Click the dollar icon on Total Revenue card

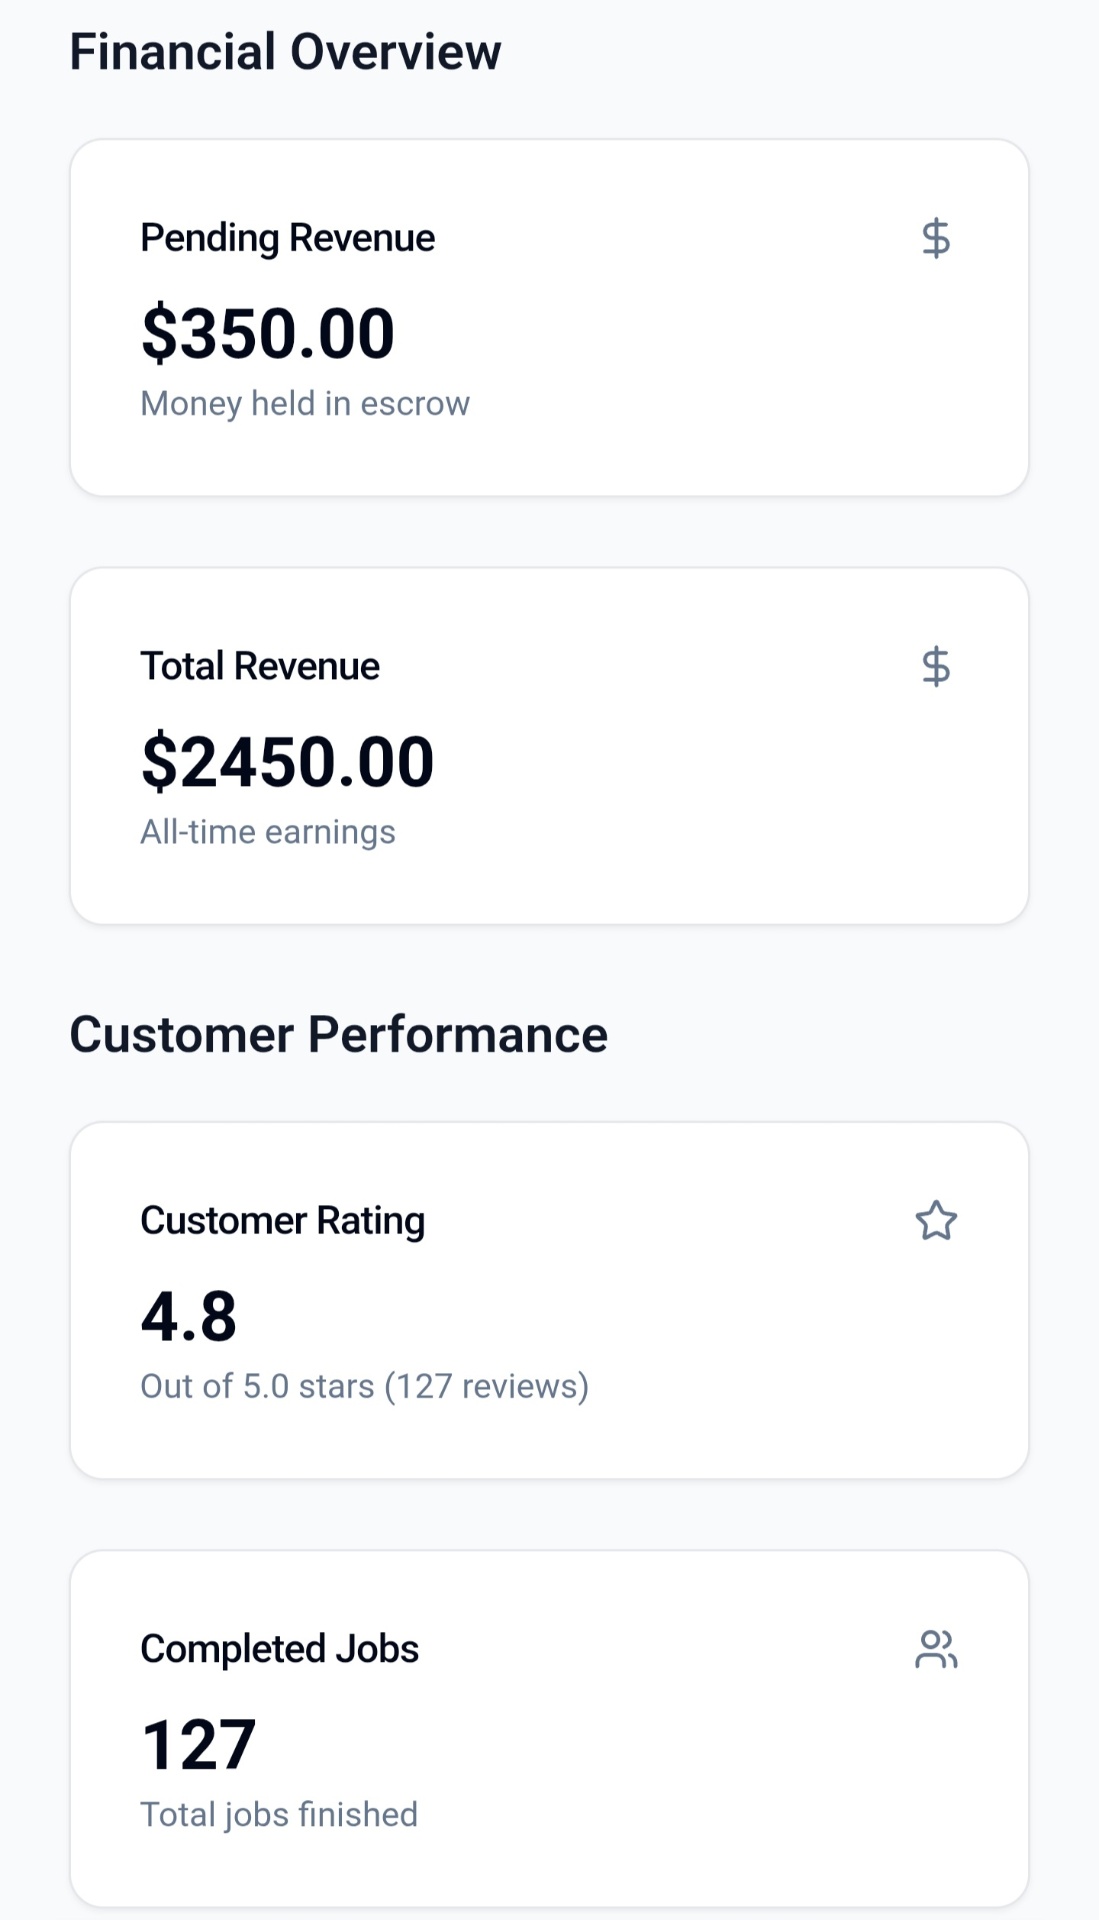click(936, 667)
